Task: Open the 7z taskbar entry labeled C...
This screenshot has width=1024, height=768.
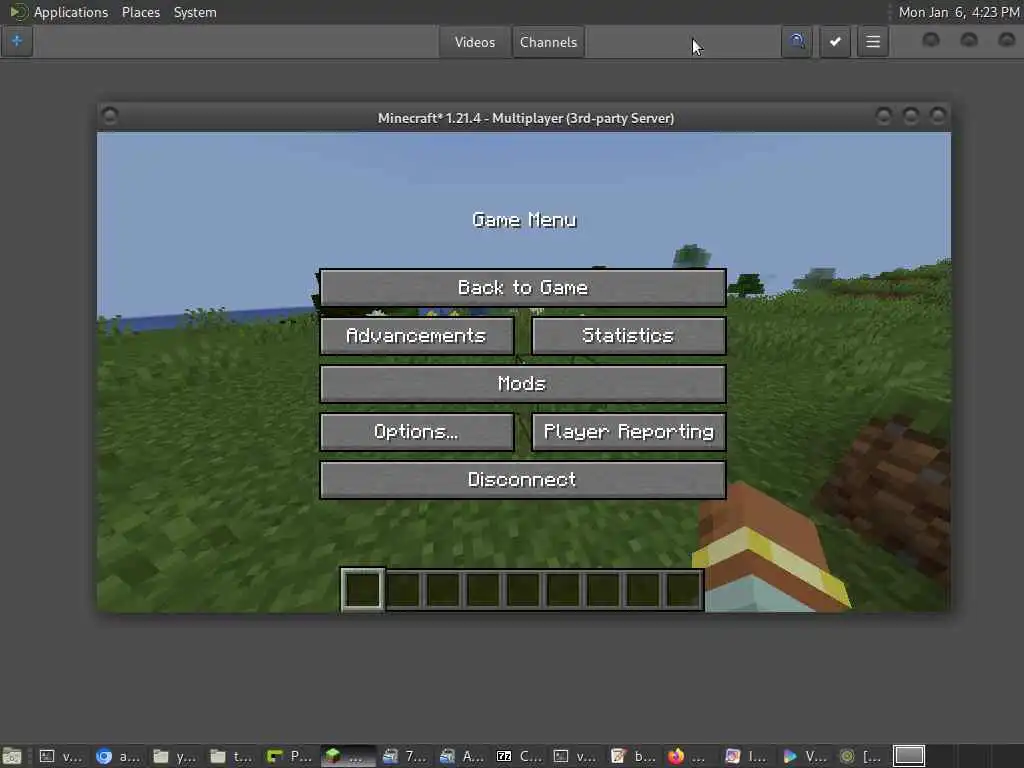Action: click(519, 756)
